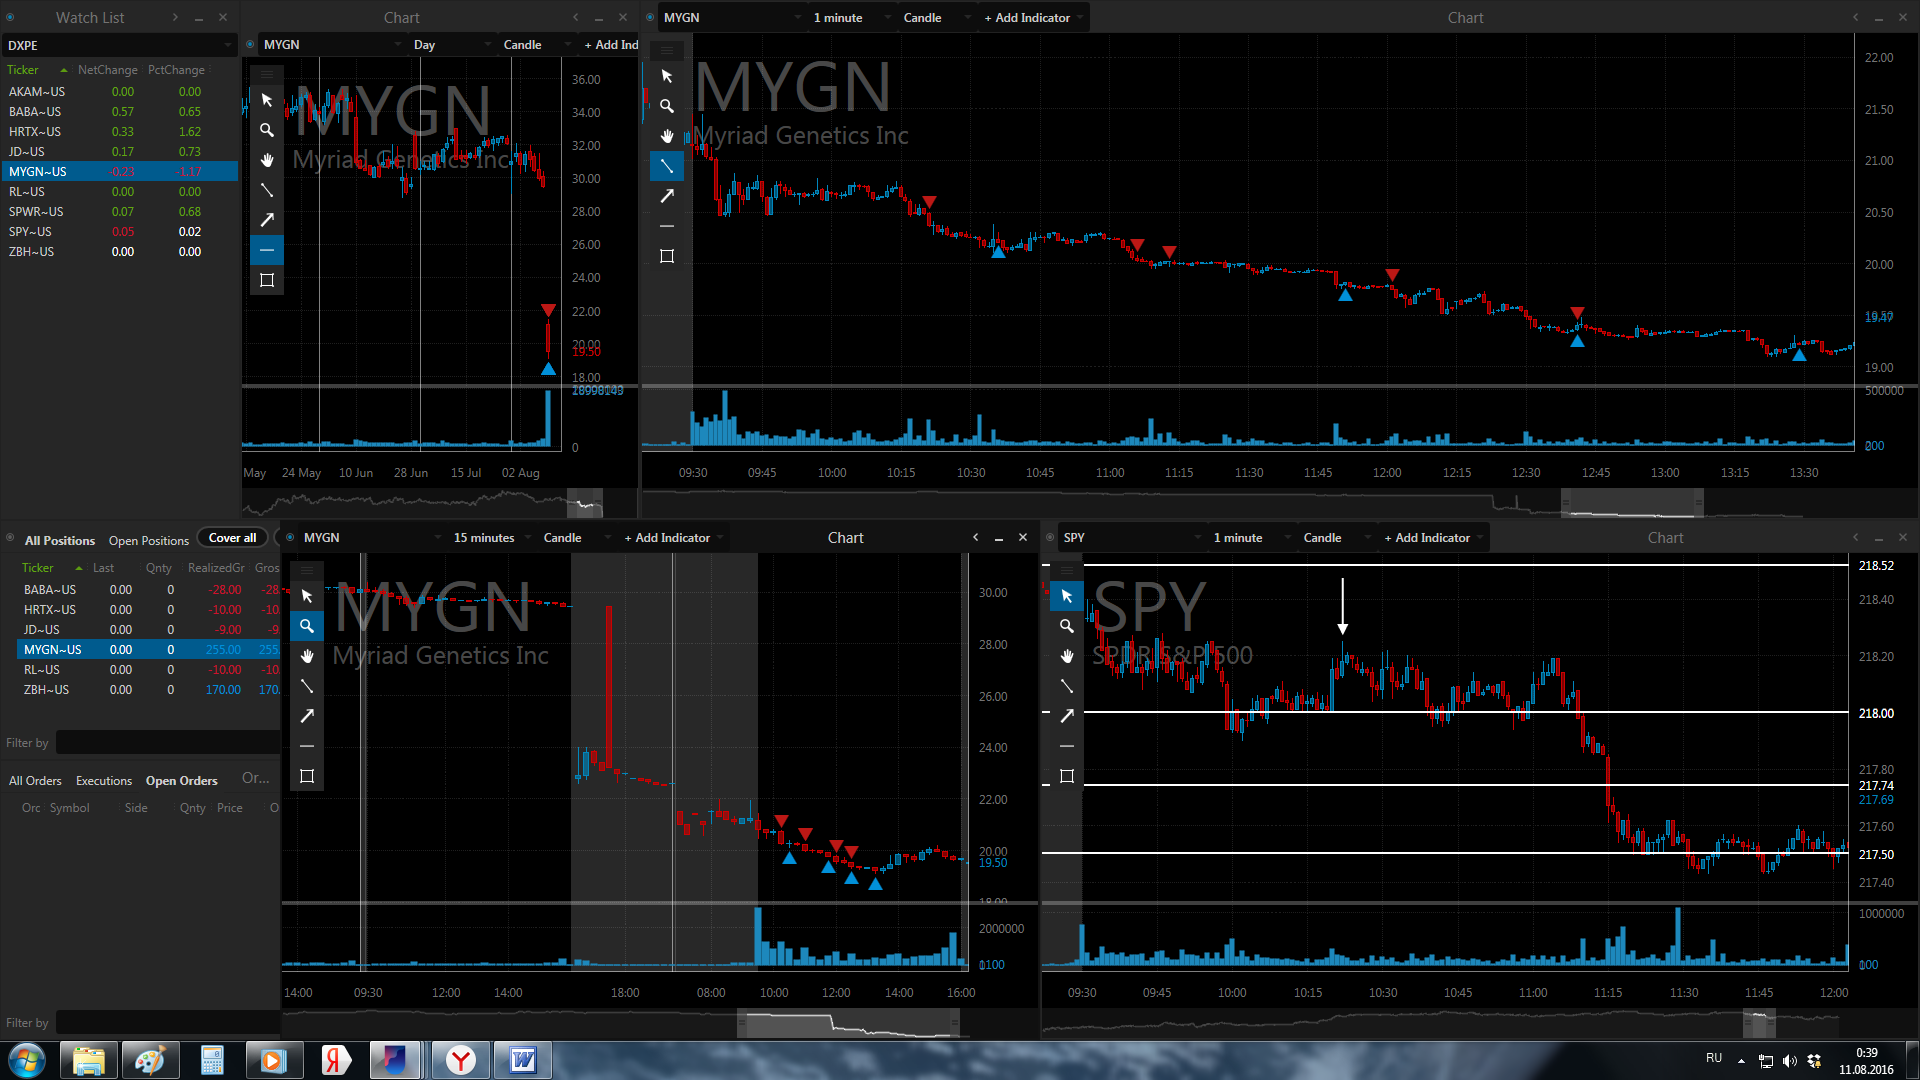
Task: Switch to Open Positions tab
Action: [x=149, y=540]
